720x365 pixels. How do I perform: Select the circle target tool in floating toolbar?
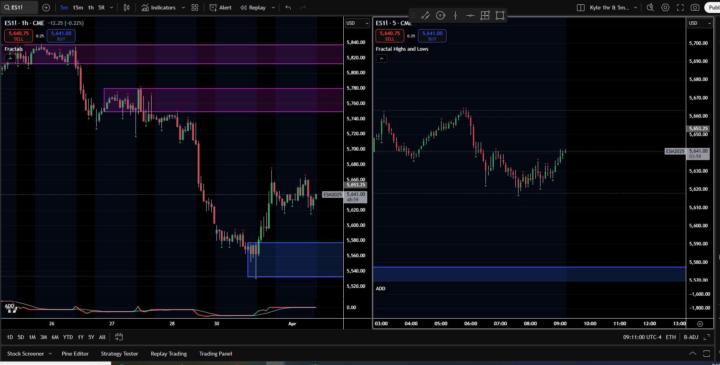coord(440,16)
